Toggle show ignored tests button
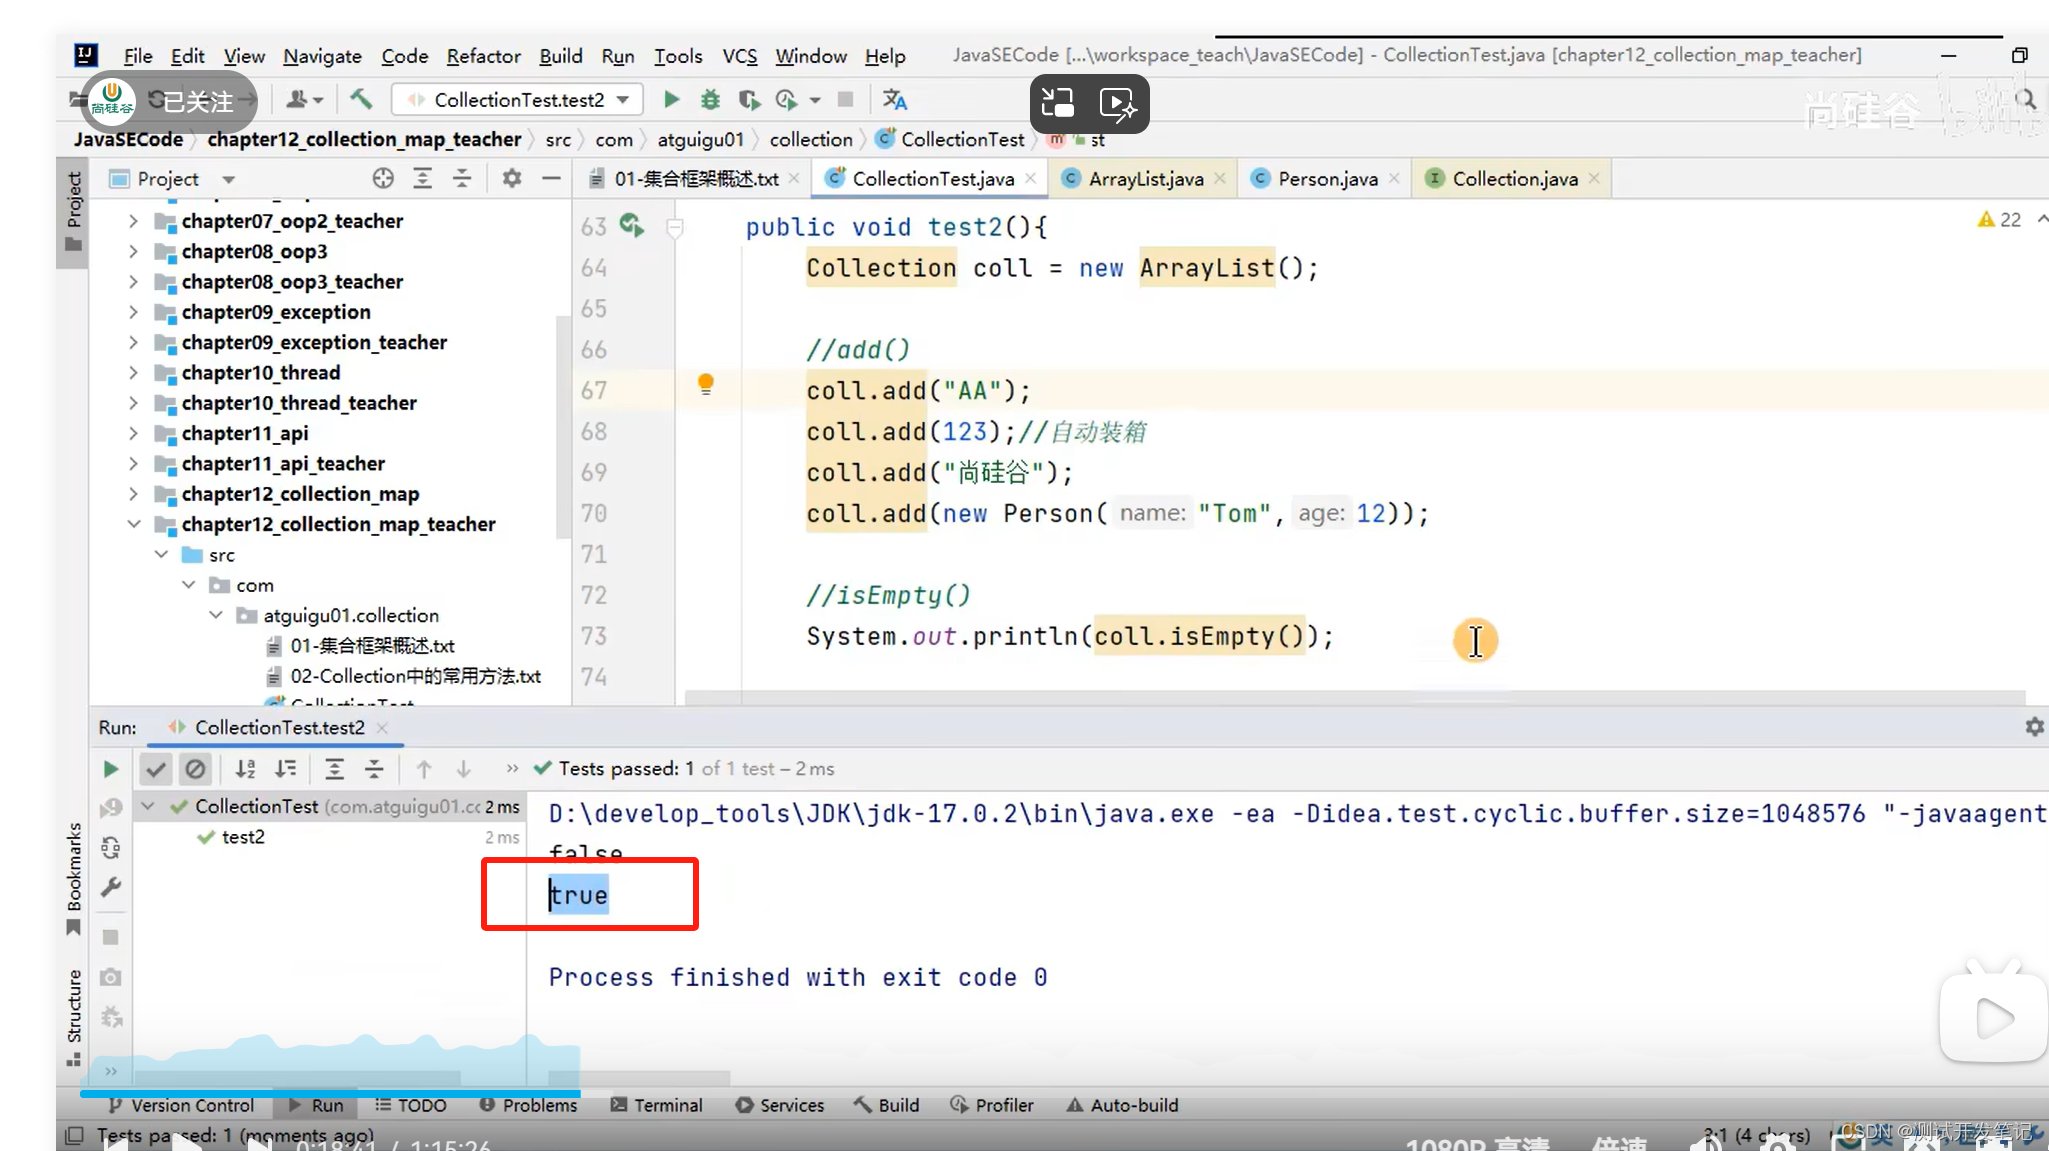The width and height of the screenshot is (2049, 1151). [196, 768]
